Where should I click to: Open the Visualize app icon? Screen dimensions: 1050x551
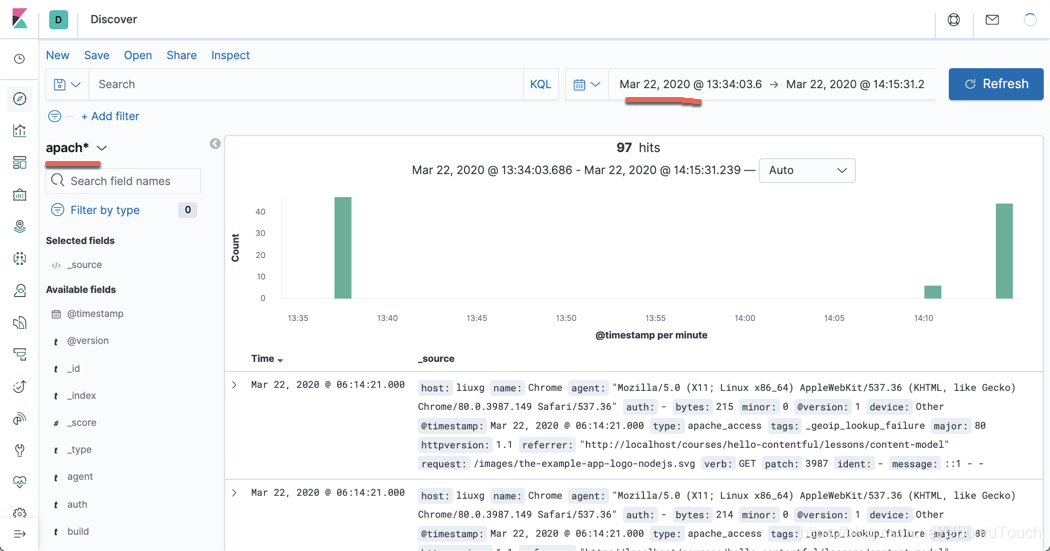19,131
